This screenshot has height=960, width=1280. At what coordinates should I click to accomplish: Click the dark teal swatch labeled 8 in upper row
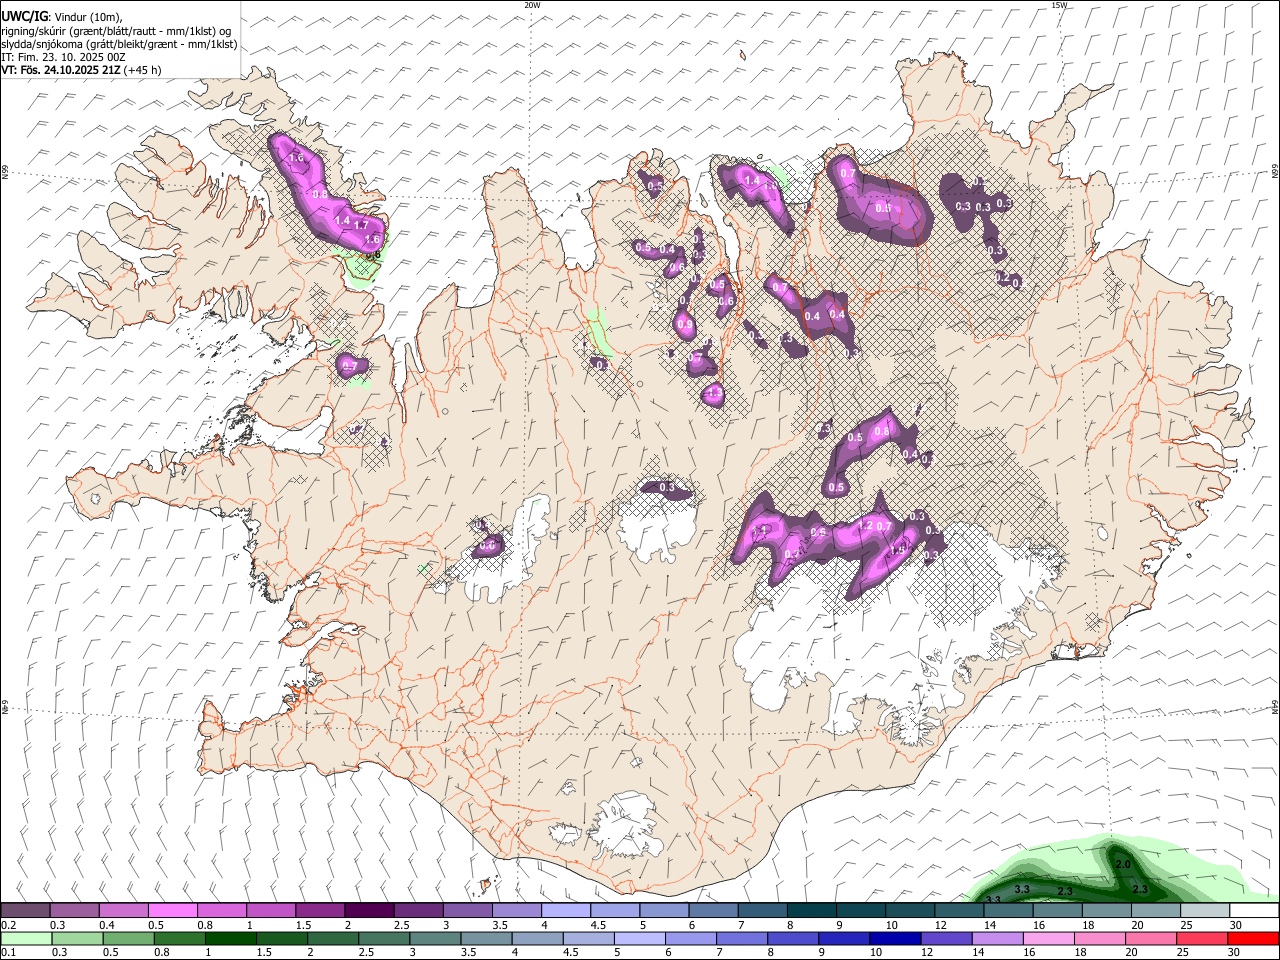point(811,911)
